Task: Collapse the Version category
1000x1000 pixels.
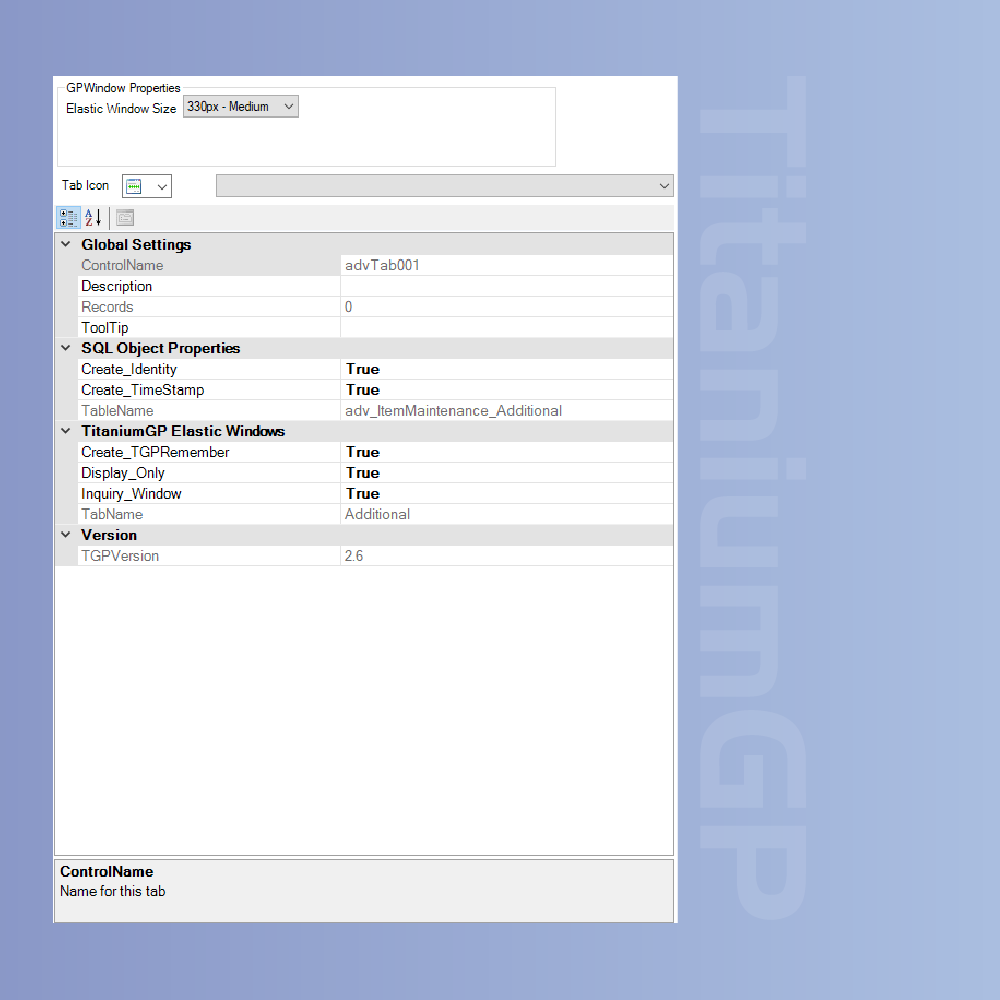Action: (66, 534)
